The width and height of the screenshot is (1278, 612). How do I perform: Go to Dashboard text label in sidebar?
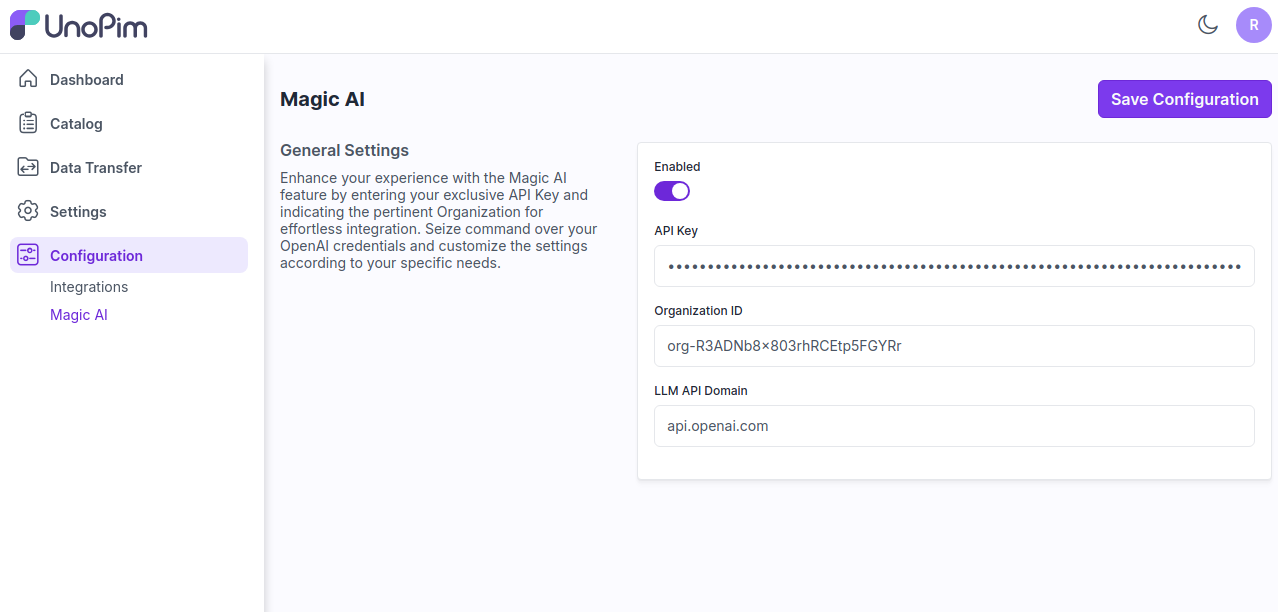pyautogui.click(x=87, y=80)
